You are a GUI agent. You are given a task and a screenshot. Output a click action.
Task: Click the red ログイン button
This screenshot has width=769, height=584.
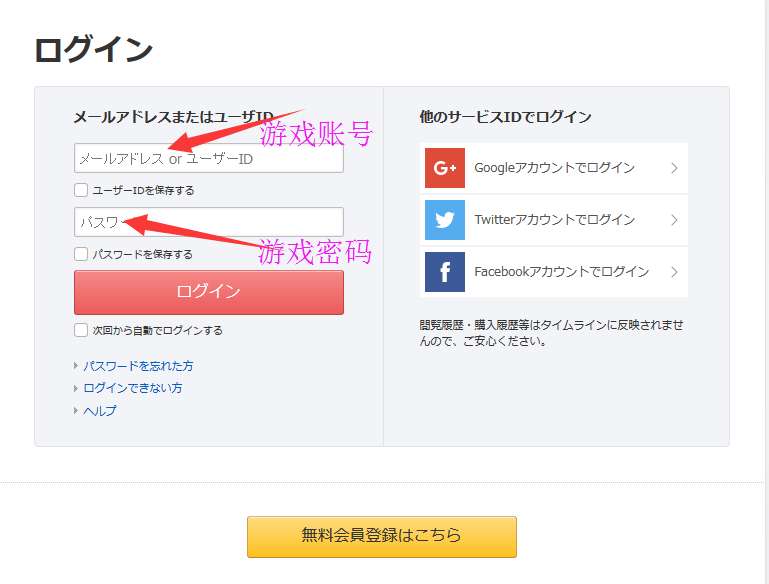pos(209,292)
